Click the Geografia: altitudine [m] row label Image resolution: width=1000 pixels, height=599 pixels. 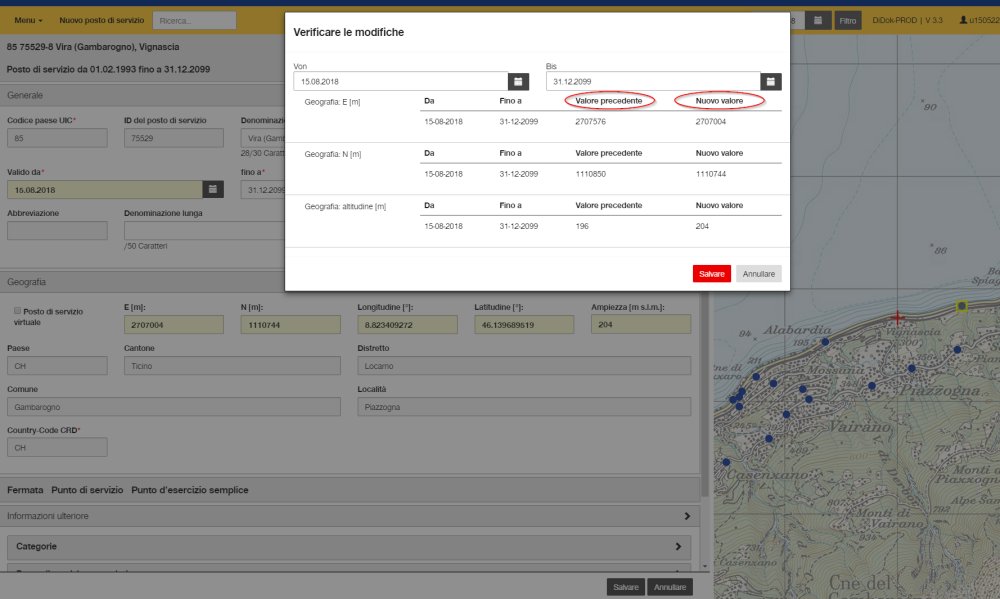(x=345, y=207)
